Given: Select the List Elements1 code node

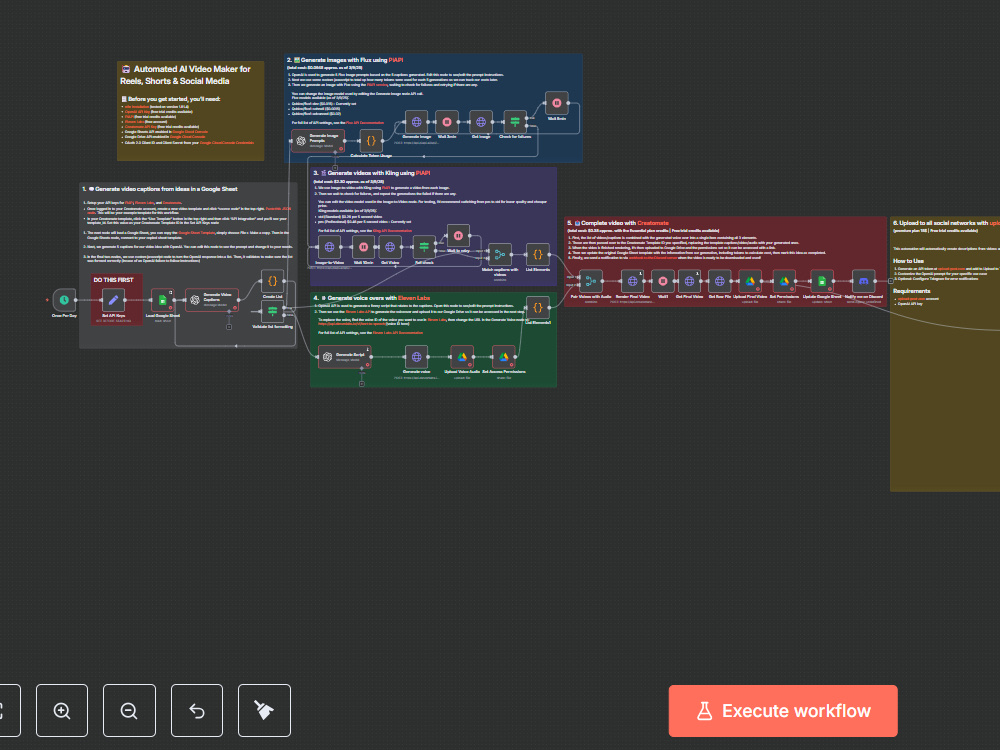Looking at the screenshot, I should 538,307.
